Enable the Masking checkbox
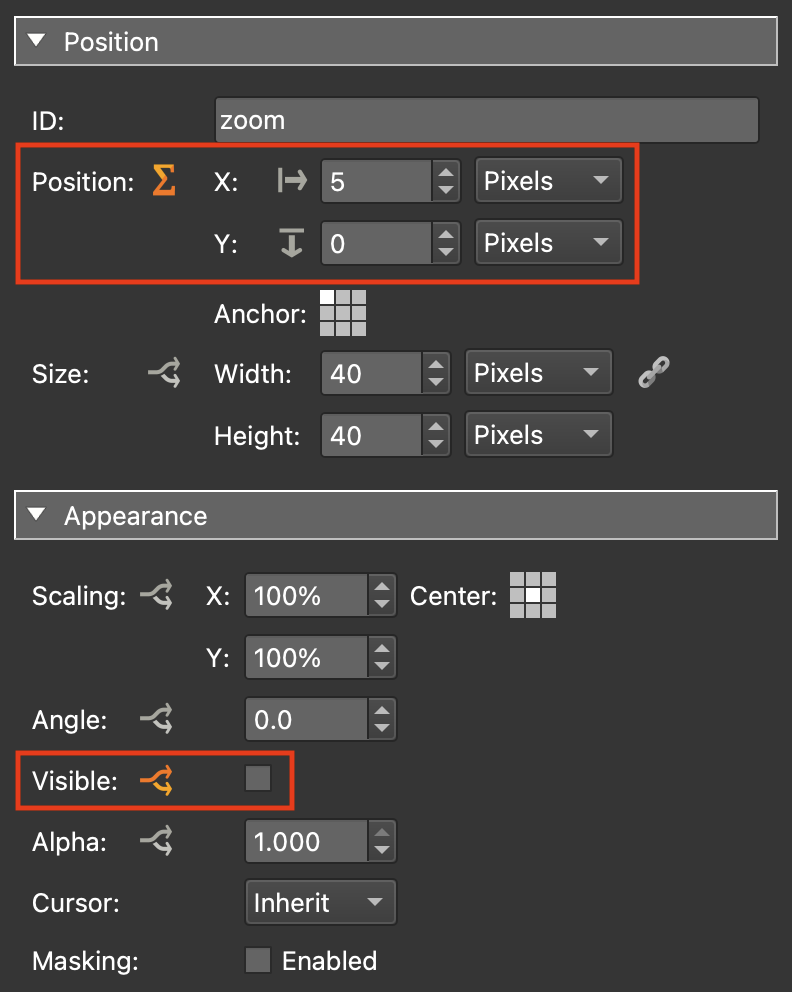Image resolution: width=792 pixels, height=992 pixels. [x=258, y=961]
